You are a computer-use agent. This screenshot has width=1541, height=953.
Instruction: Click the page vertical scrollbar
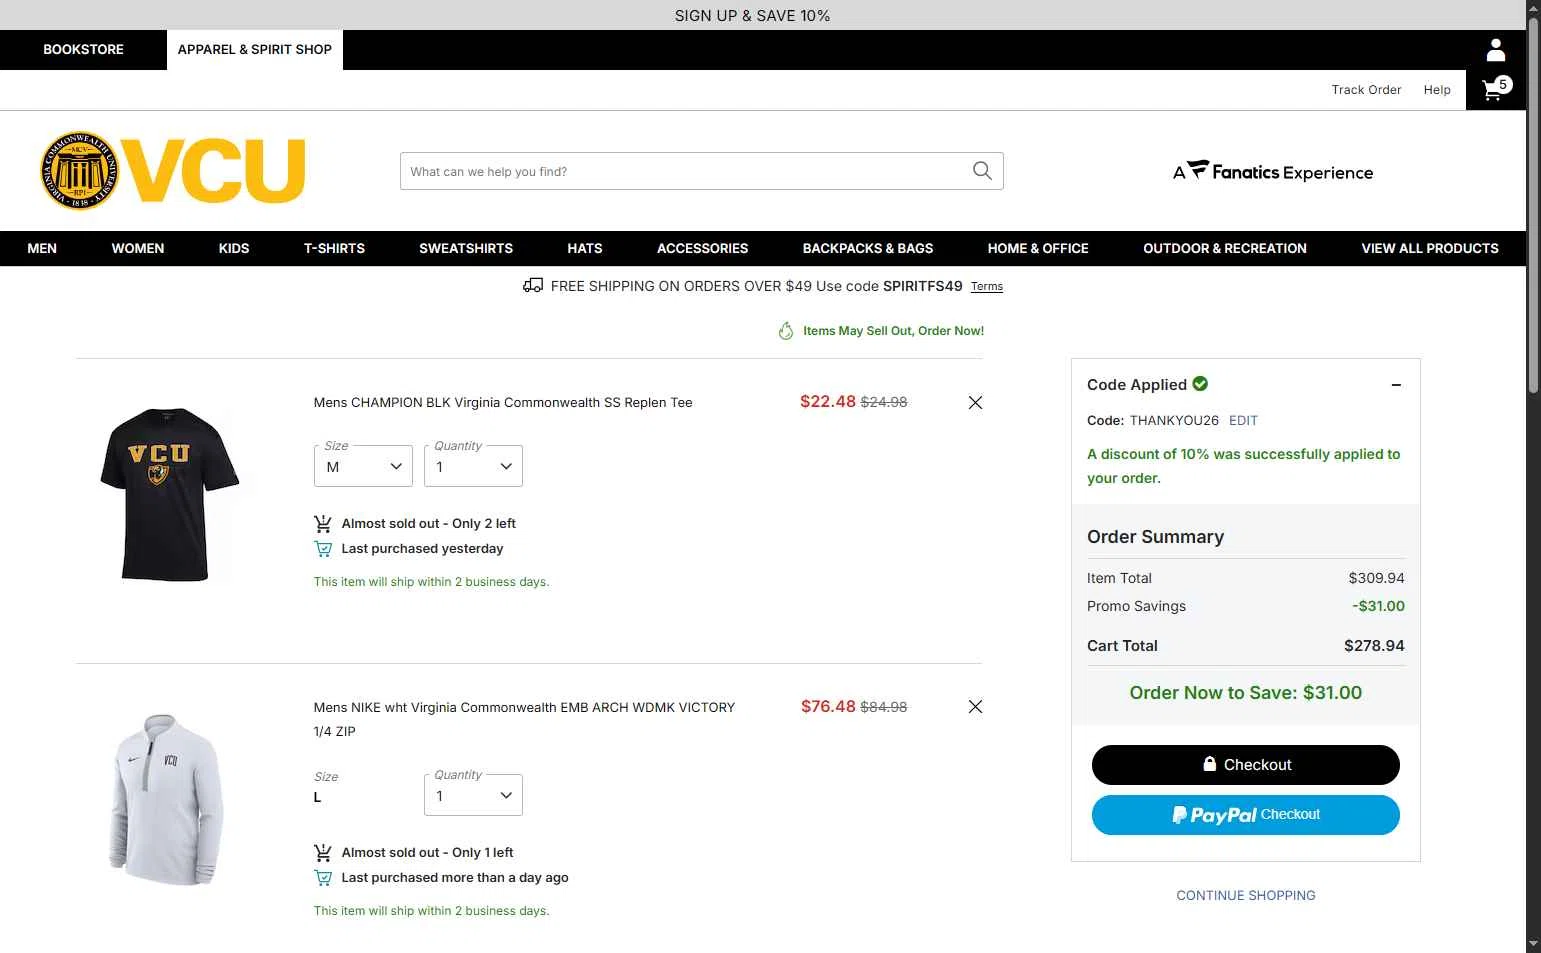click(1533, 205)
